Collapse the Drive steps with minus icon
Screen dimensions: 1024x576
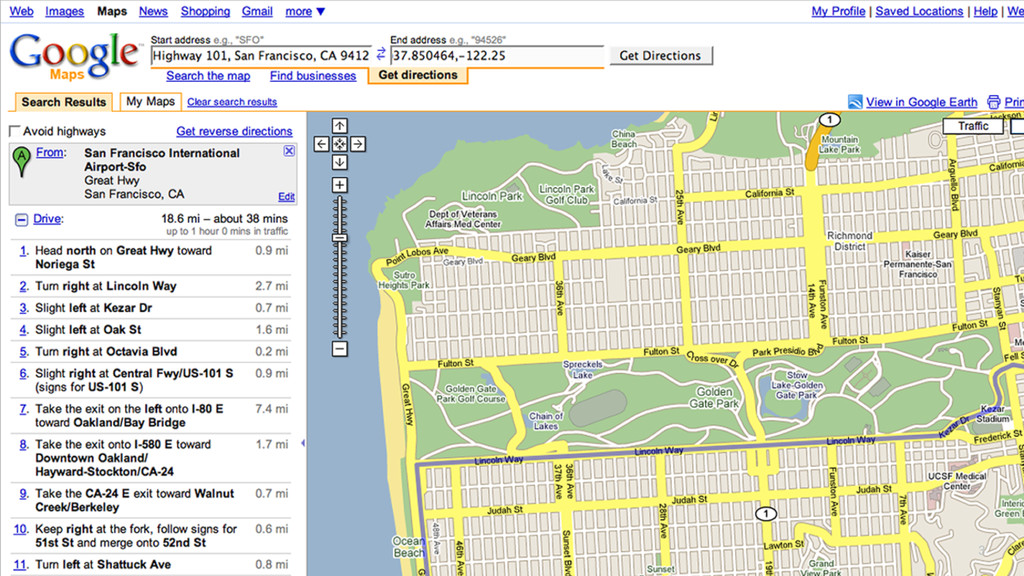coord(22,219)
